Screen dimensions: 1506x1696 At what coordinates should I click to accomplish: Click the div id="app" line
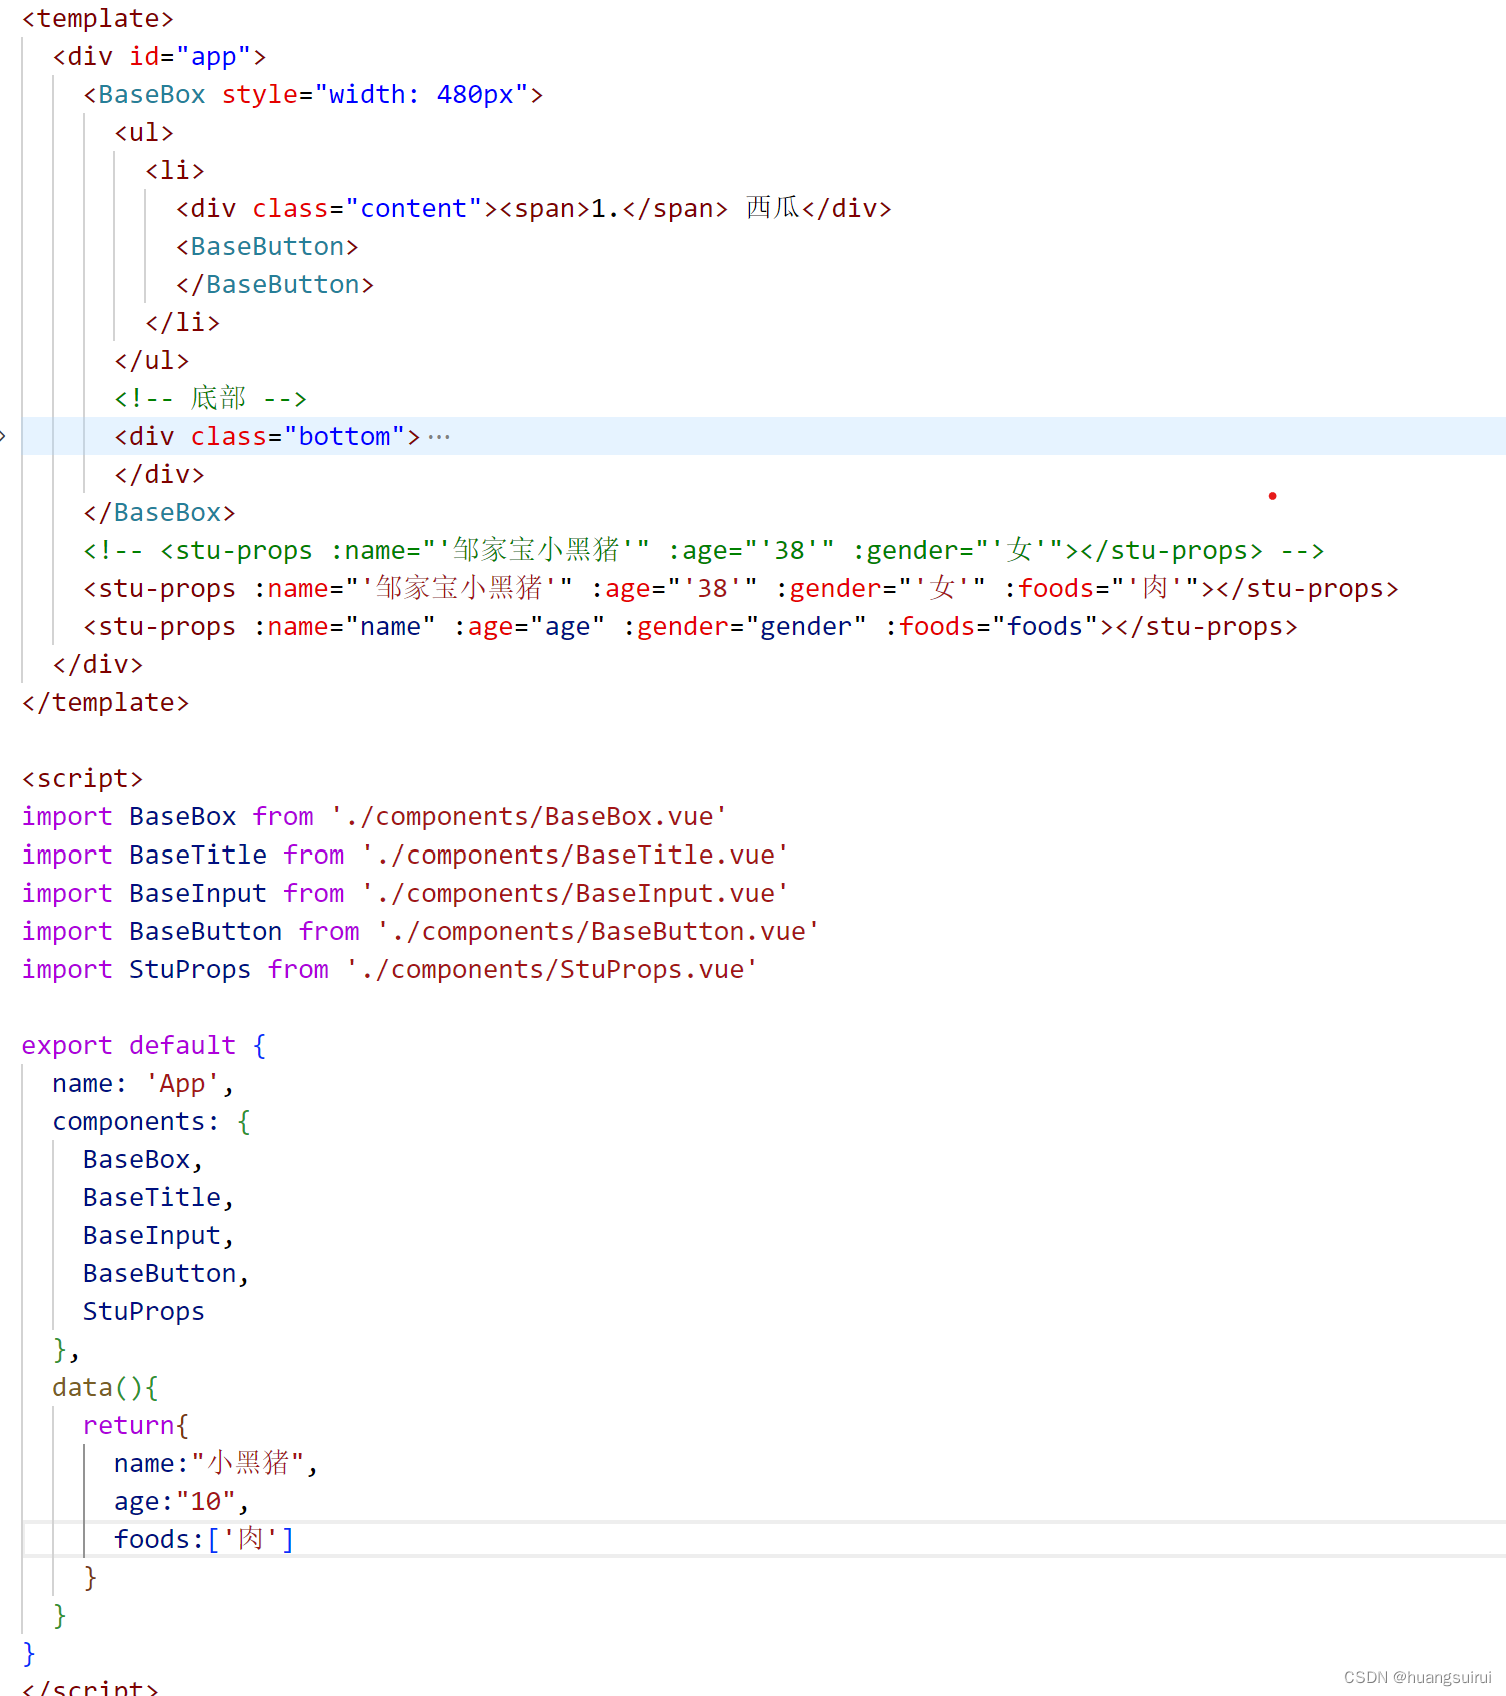(x=159, y=57)
